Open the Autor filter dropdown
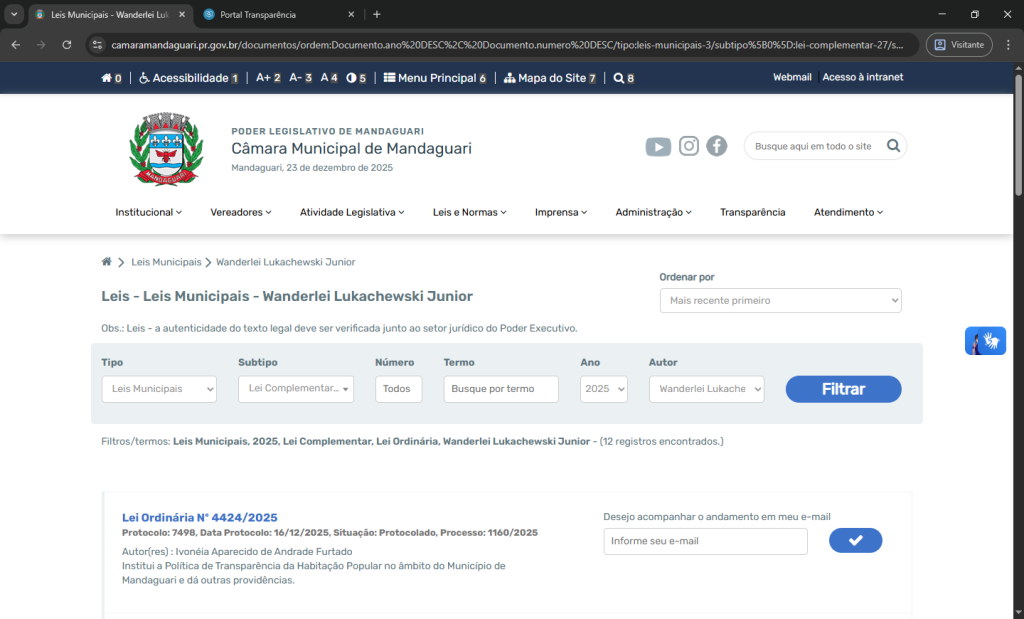This screenshot has width=1024, height=619. click(x=706, y=389)
